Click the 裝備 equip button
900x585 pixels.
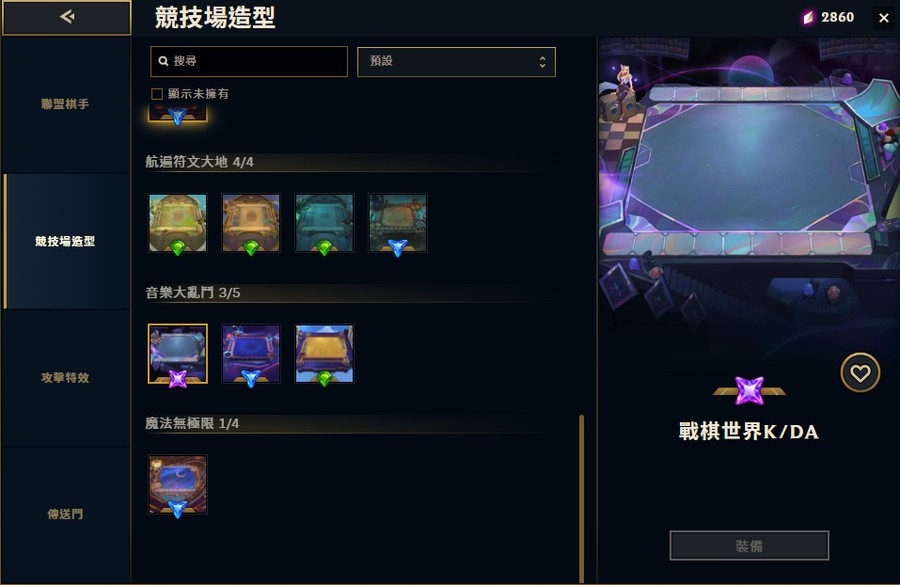pos(749,545)
